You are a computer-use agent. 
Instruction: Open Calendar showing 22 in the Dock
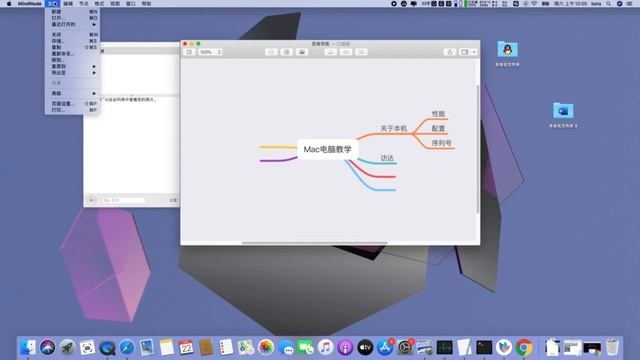(186, 347)
